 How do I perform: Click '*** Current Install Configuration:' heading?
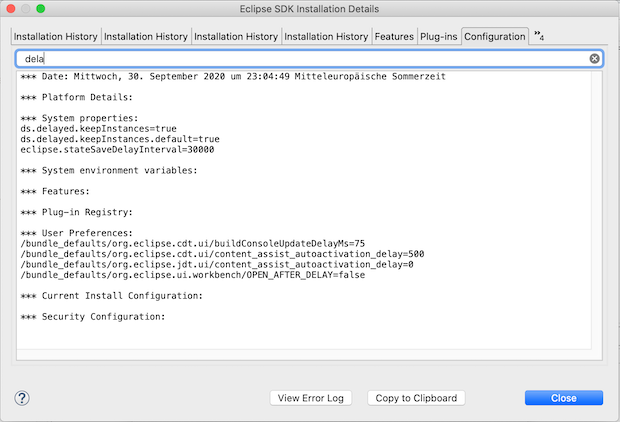tap(112, 296)
